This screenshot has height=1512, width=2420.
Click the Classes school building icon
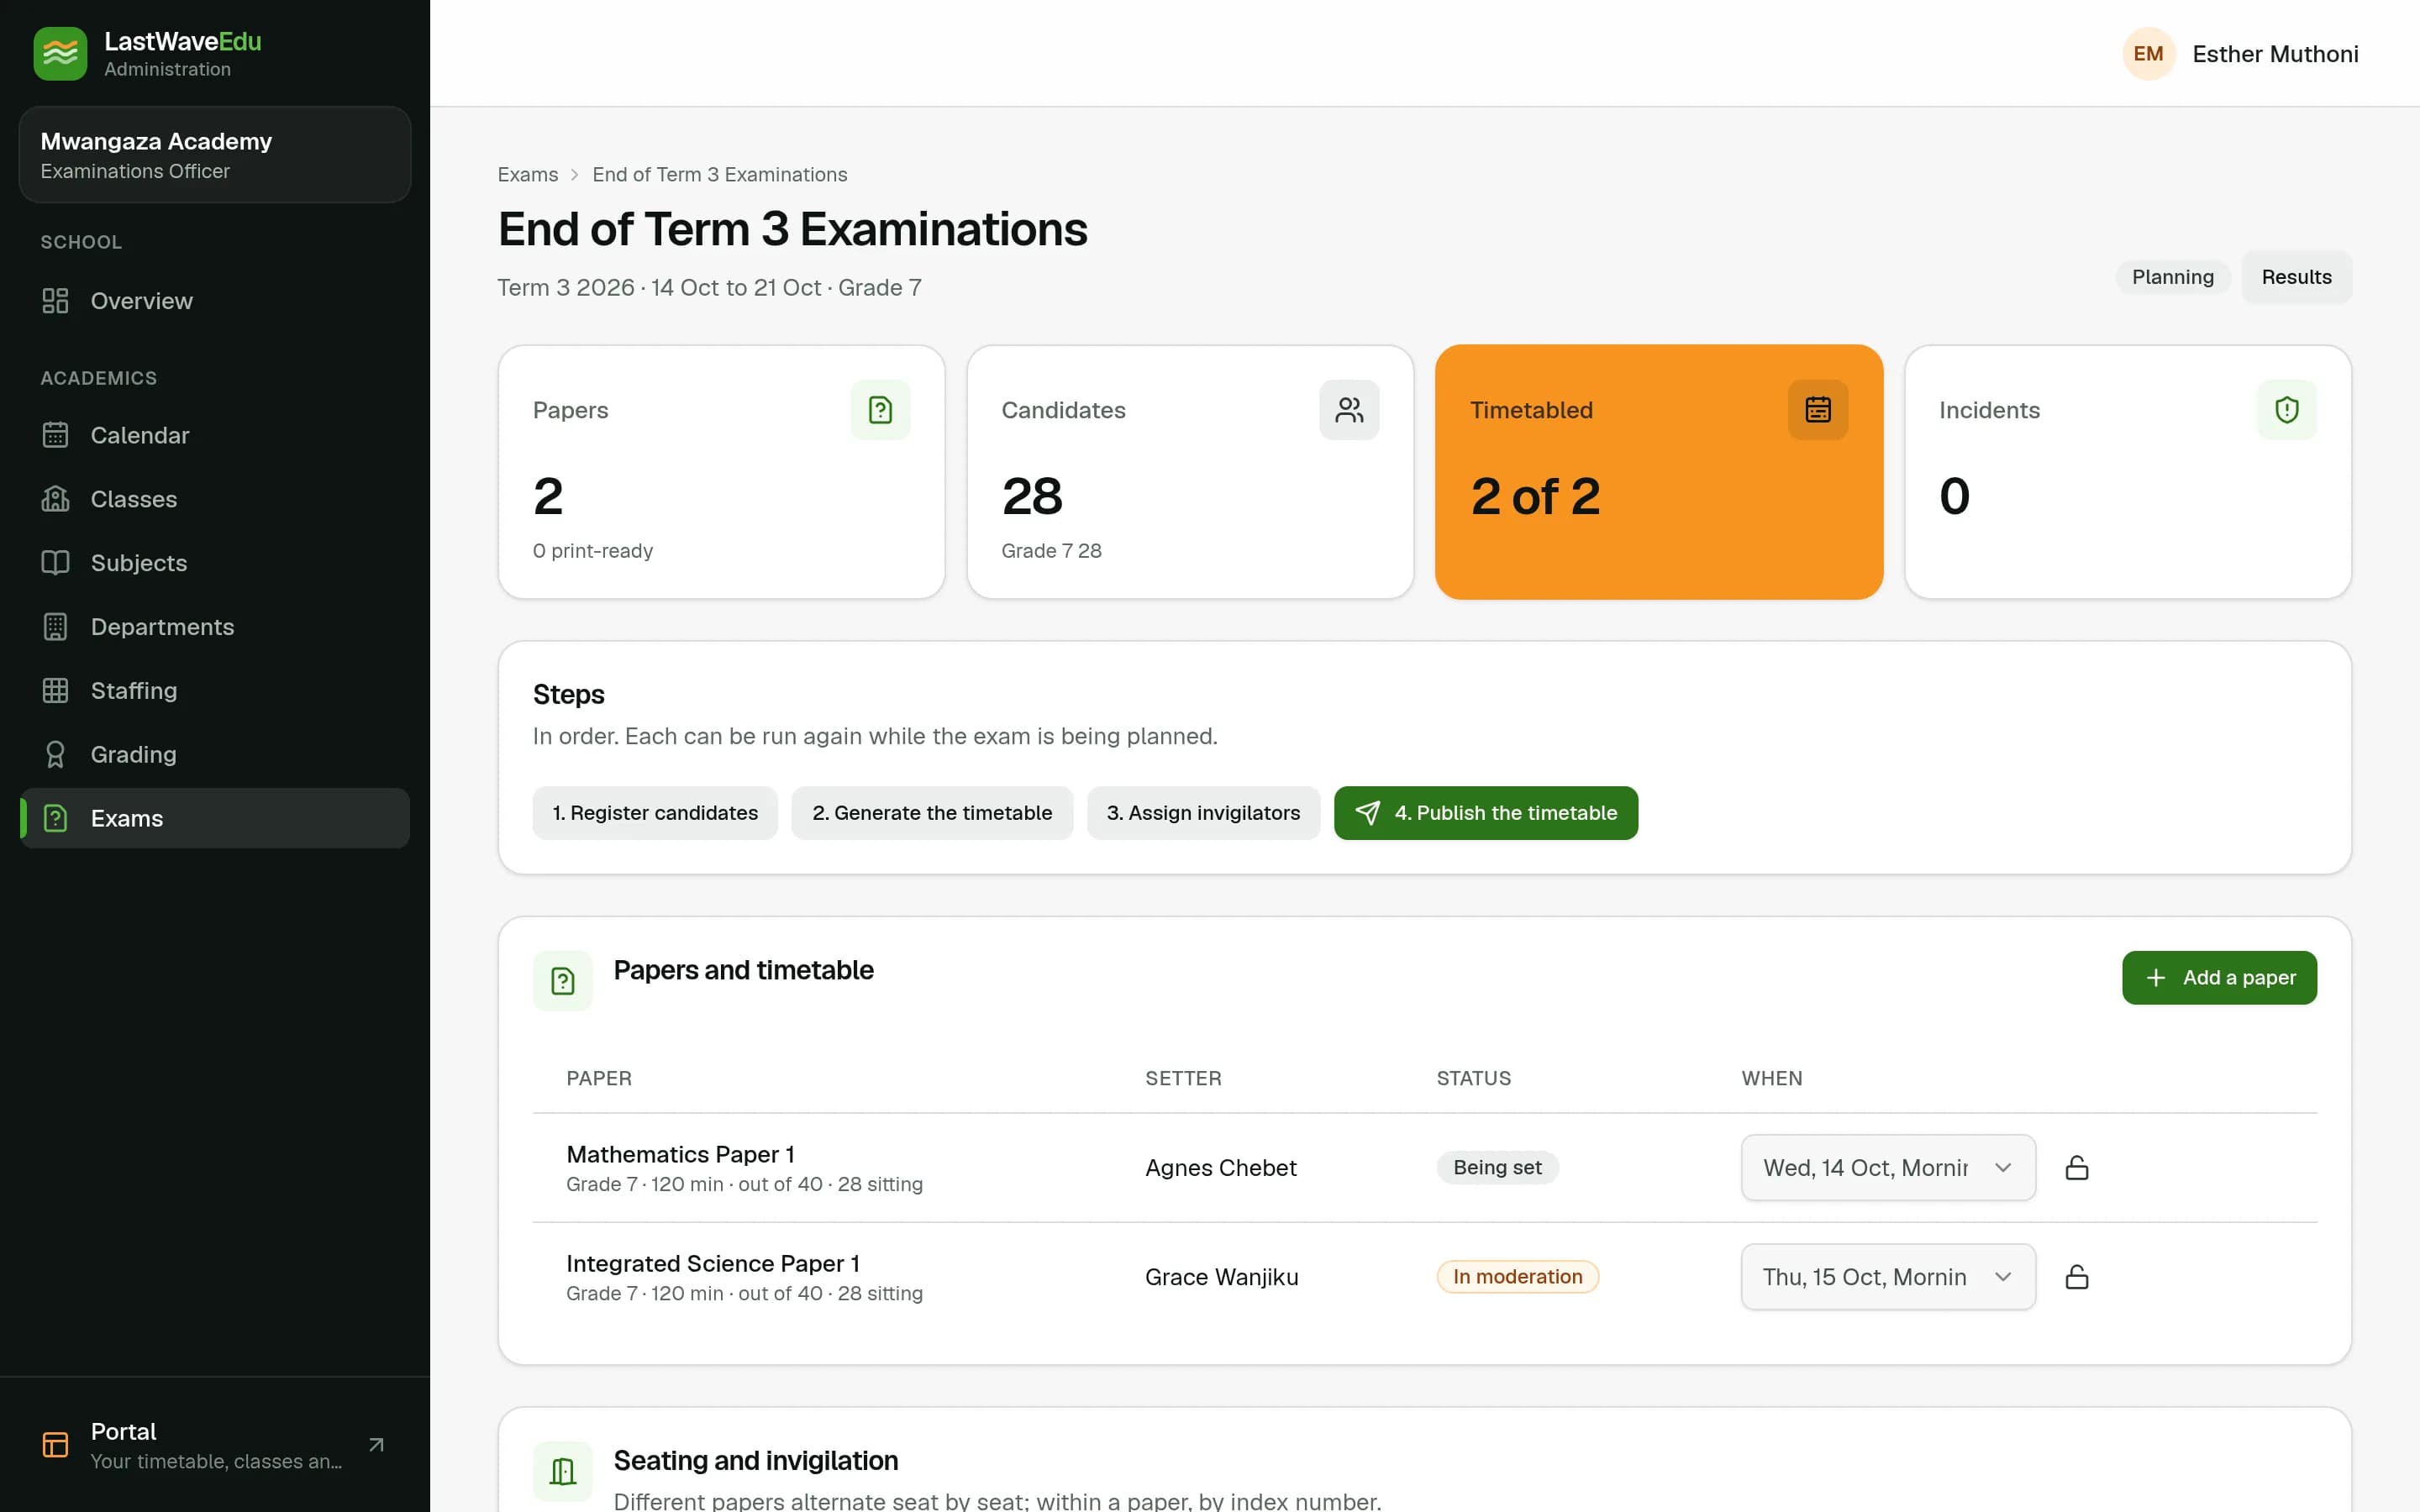(55, 499)
